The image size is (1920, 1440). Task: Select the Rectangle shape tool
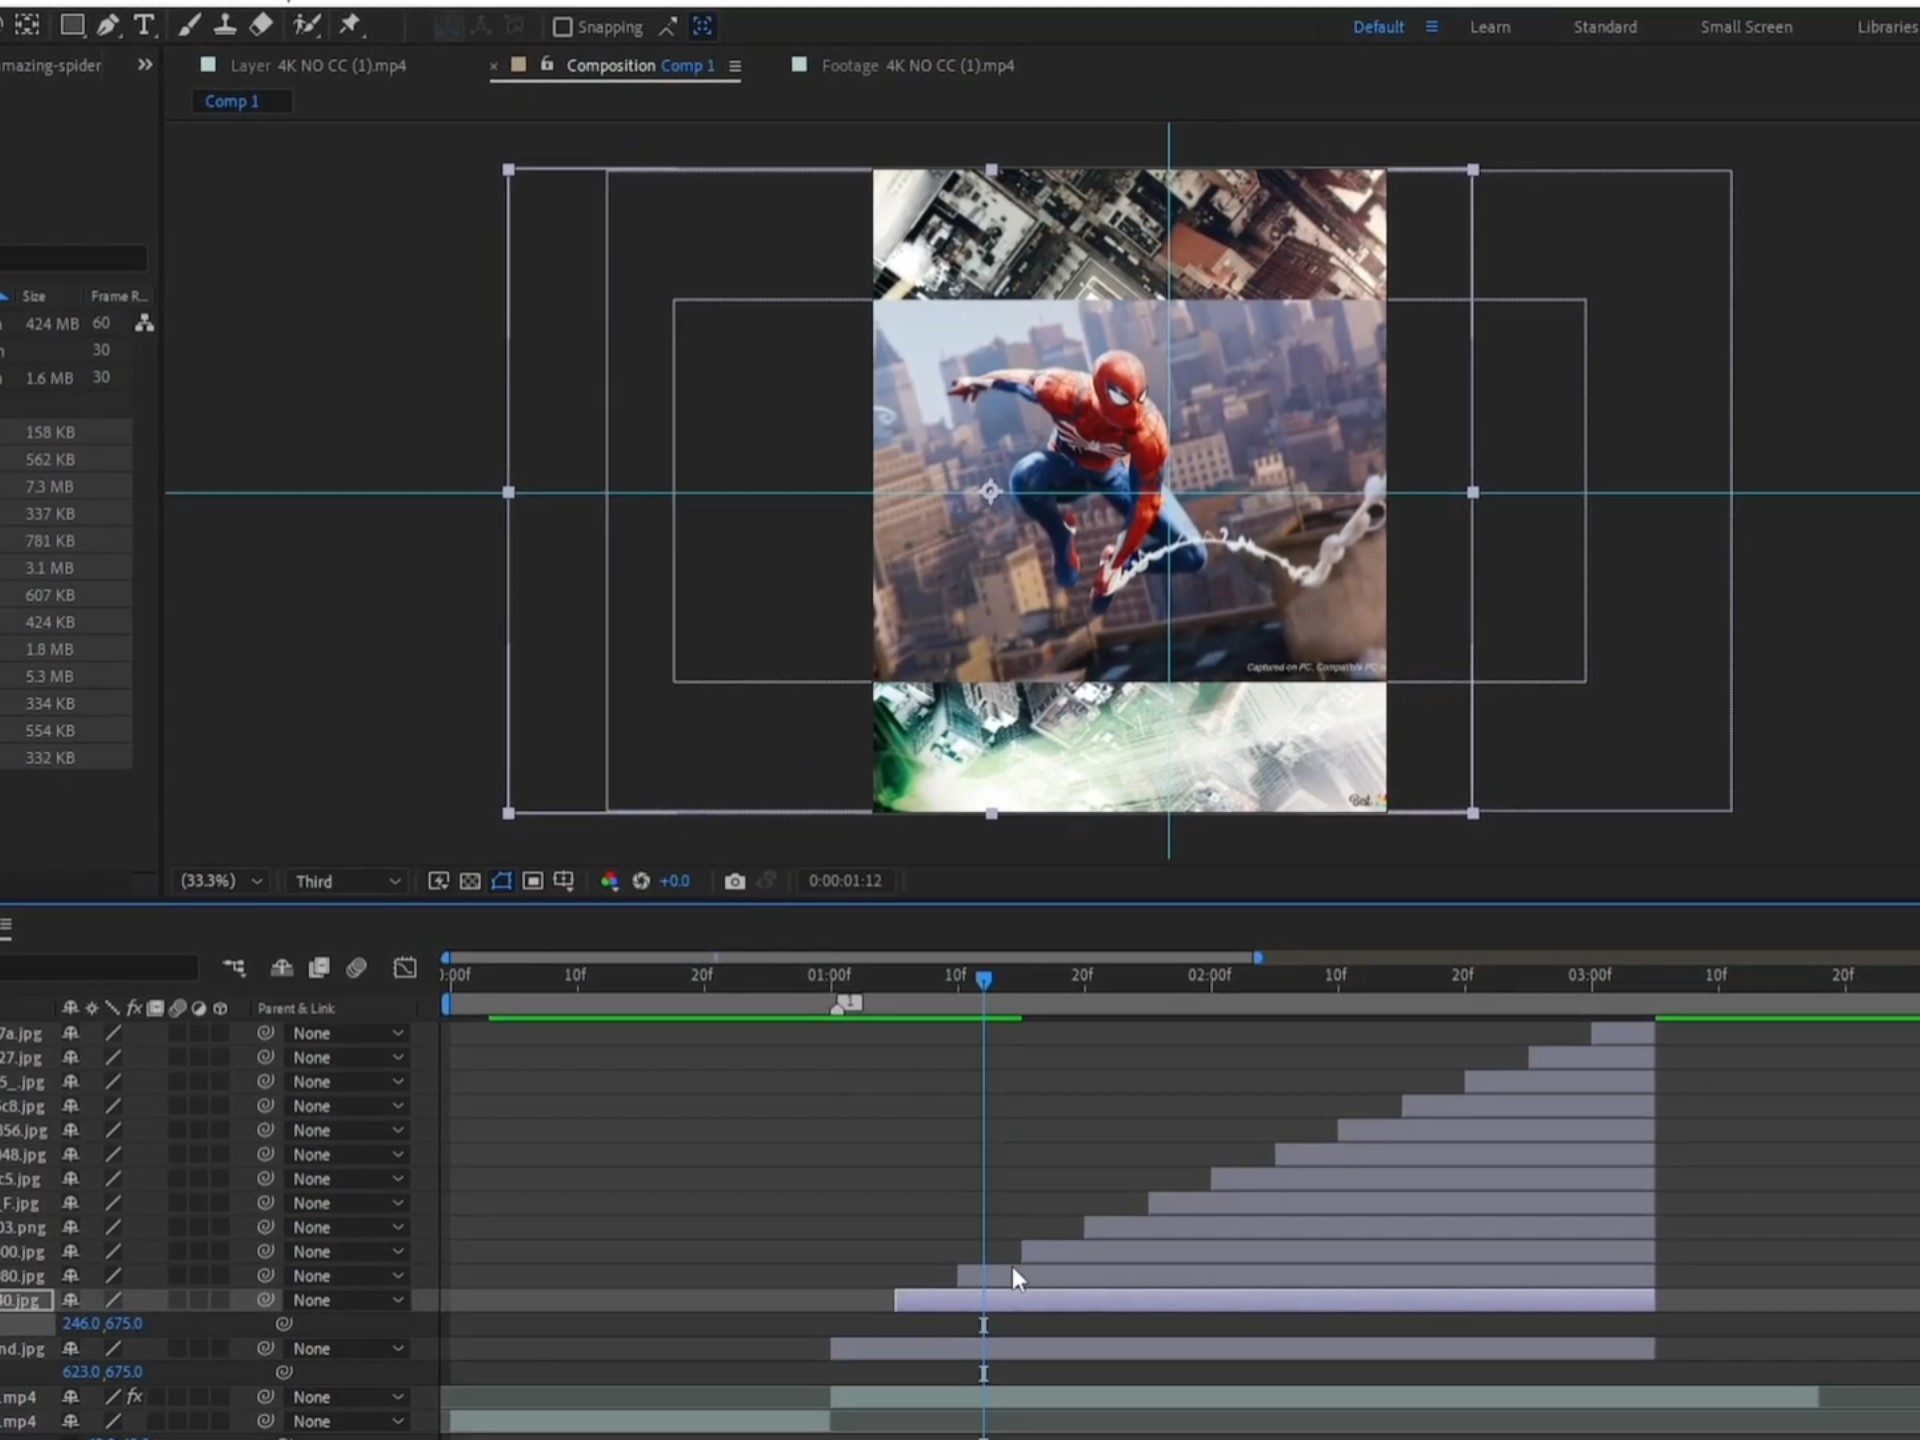tap(72, 25)
